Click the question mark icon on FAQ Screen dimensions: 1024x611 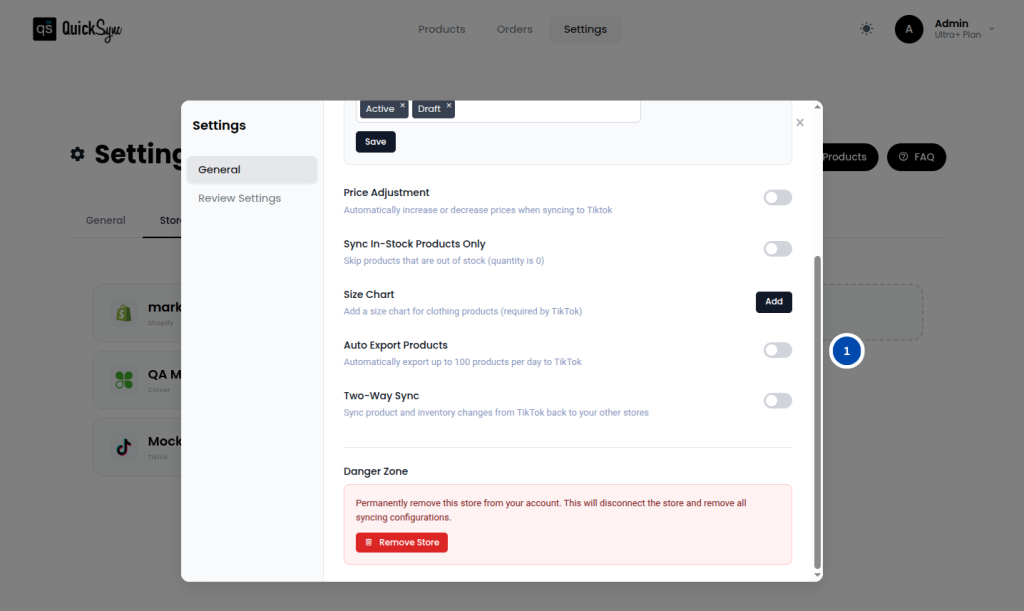pos(901,157)
